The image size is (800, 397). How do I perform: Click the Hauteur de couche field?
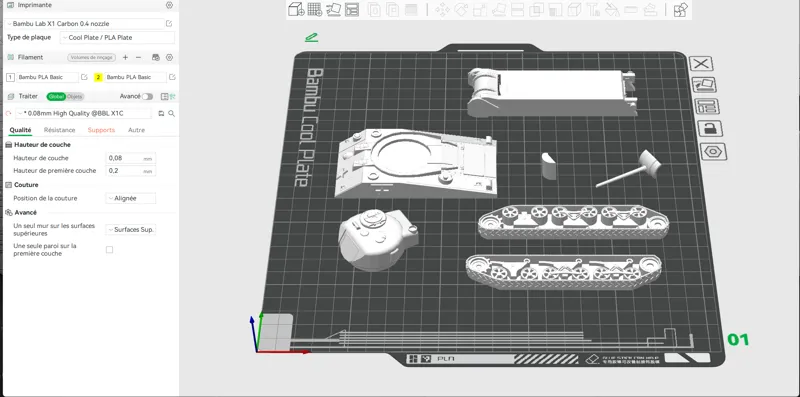[x=131, y=158]
